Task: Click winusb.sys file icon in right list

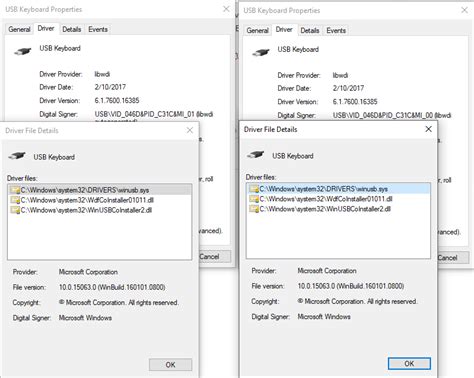Action: 254,189
